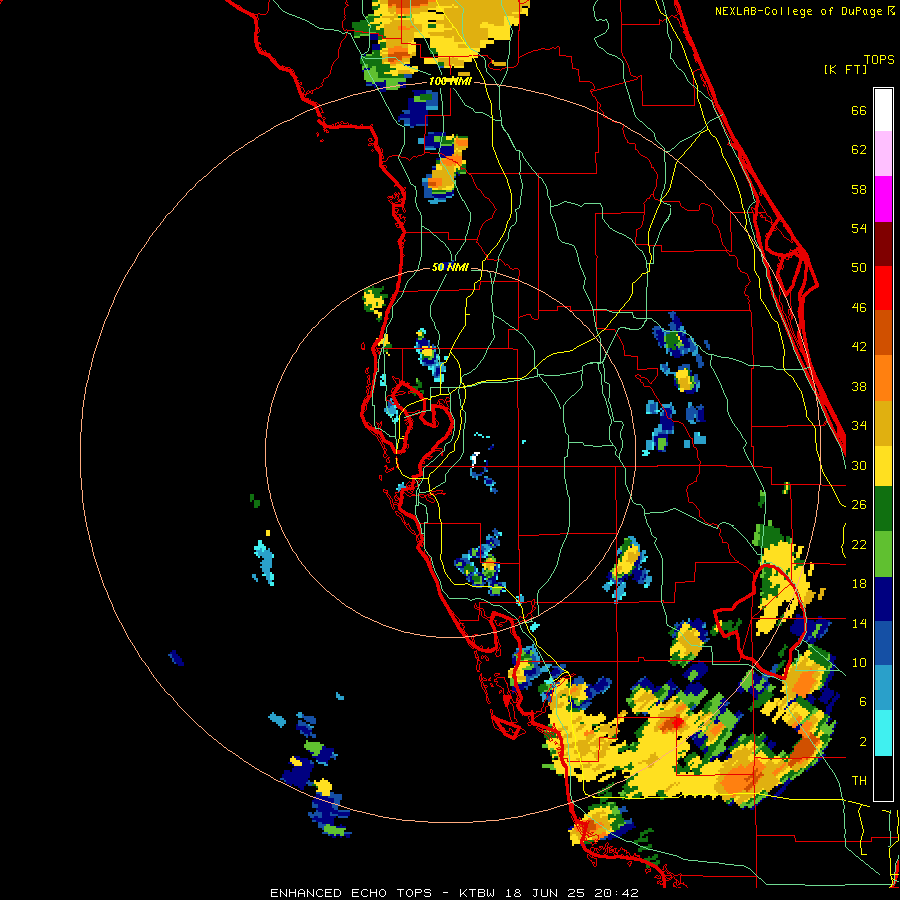Click the legend value 10
Viewport: 900px width, 900px height.
[x=859, y=663]
